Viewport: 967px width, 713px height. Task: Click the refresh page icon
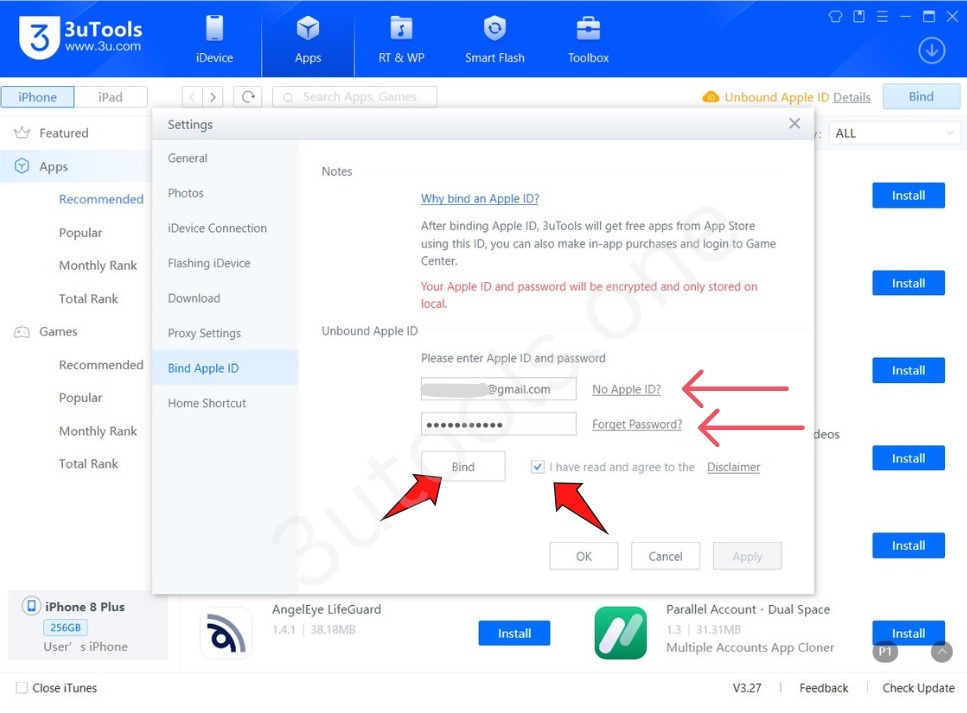[x=247, y=97]
